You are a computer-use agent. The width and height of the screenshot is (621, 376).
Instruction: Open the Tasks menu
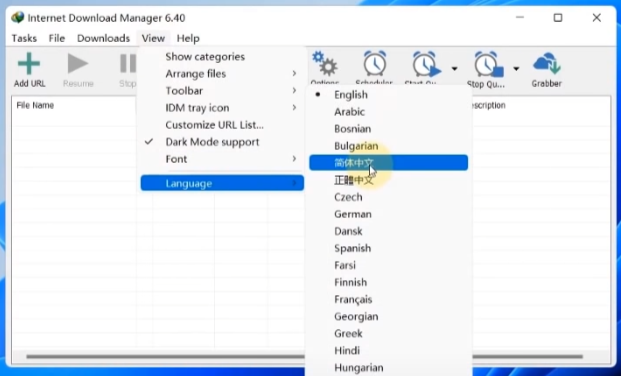coord(24,38)
